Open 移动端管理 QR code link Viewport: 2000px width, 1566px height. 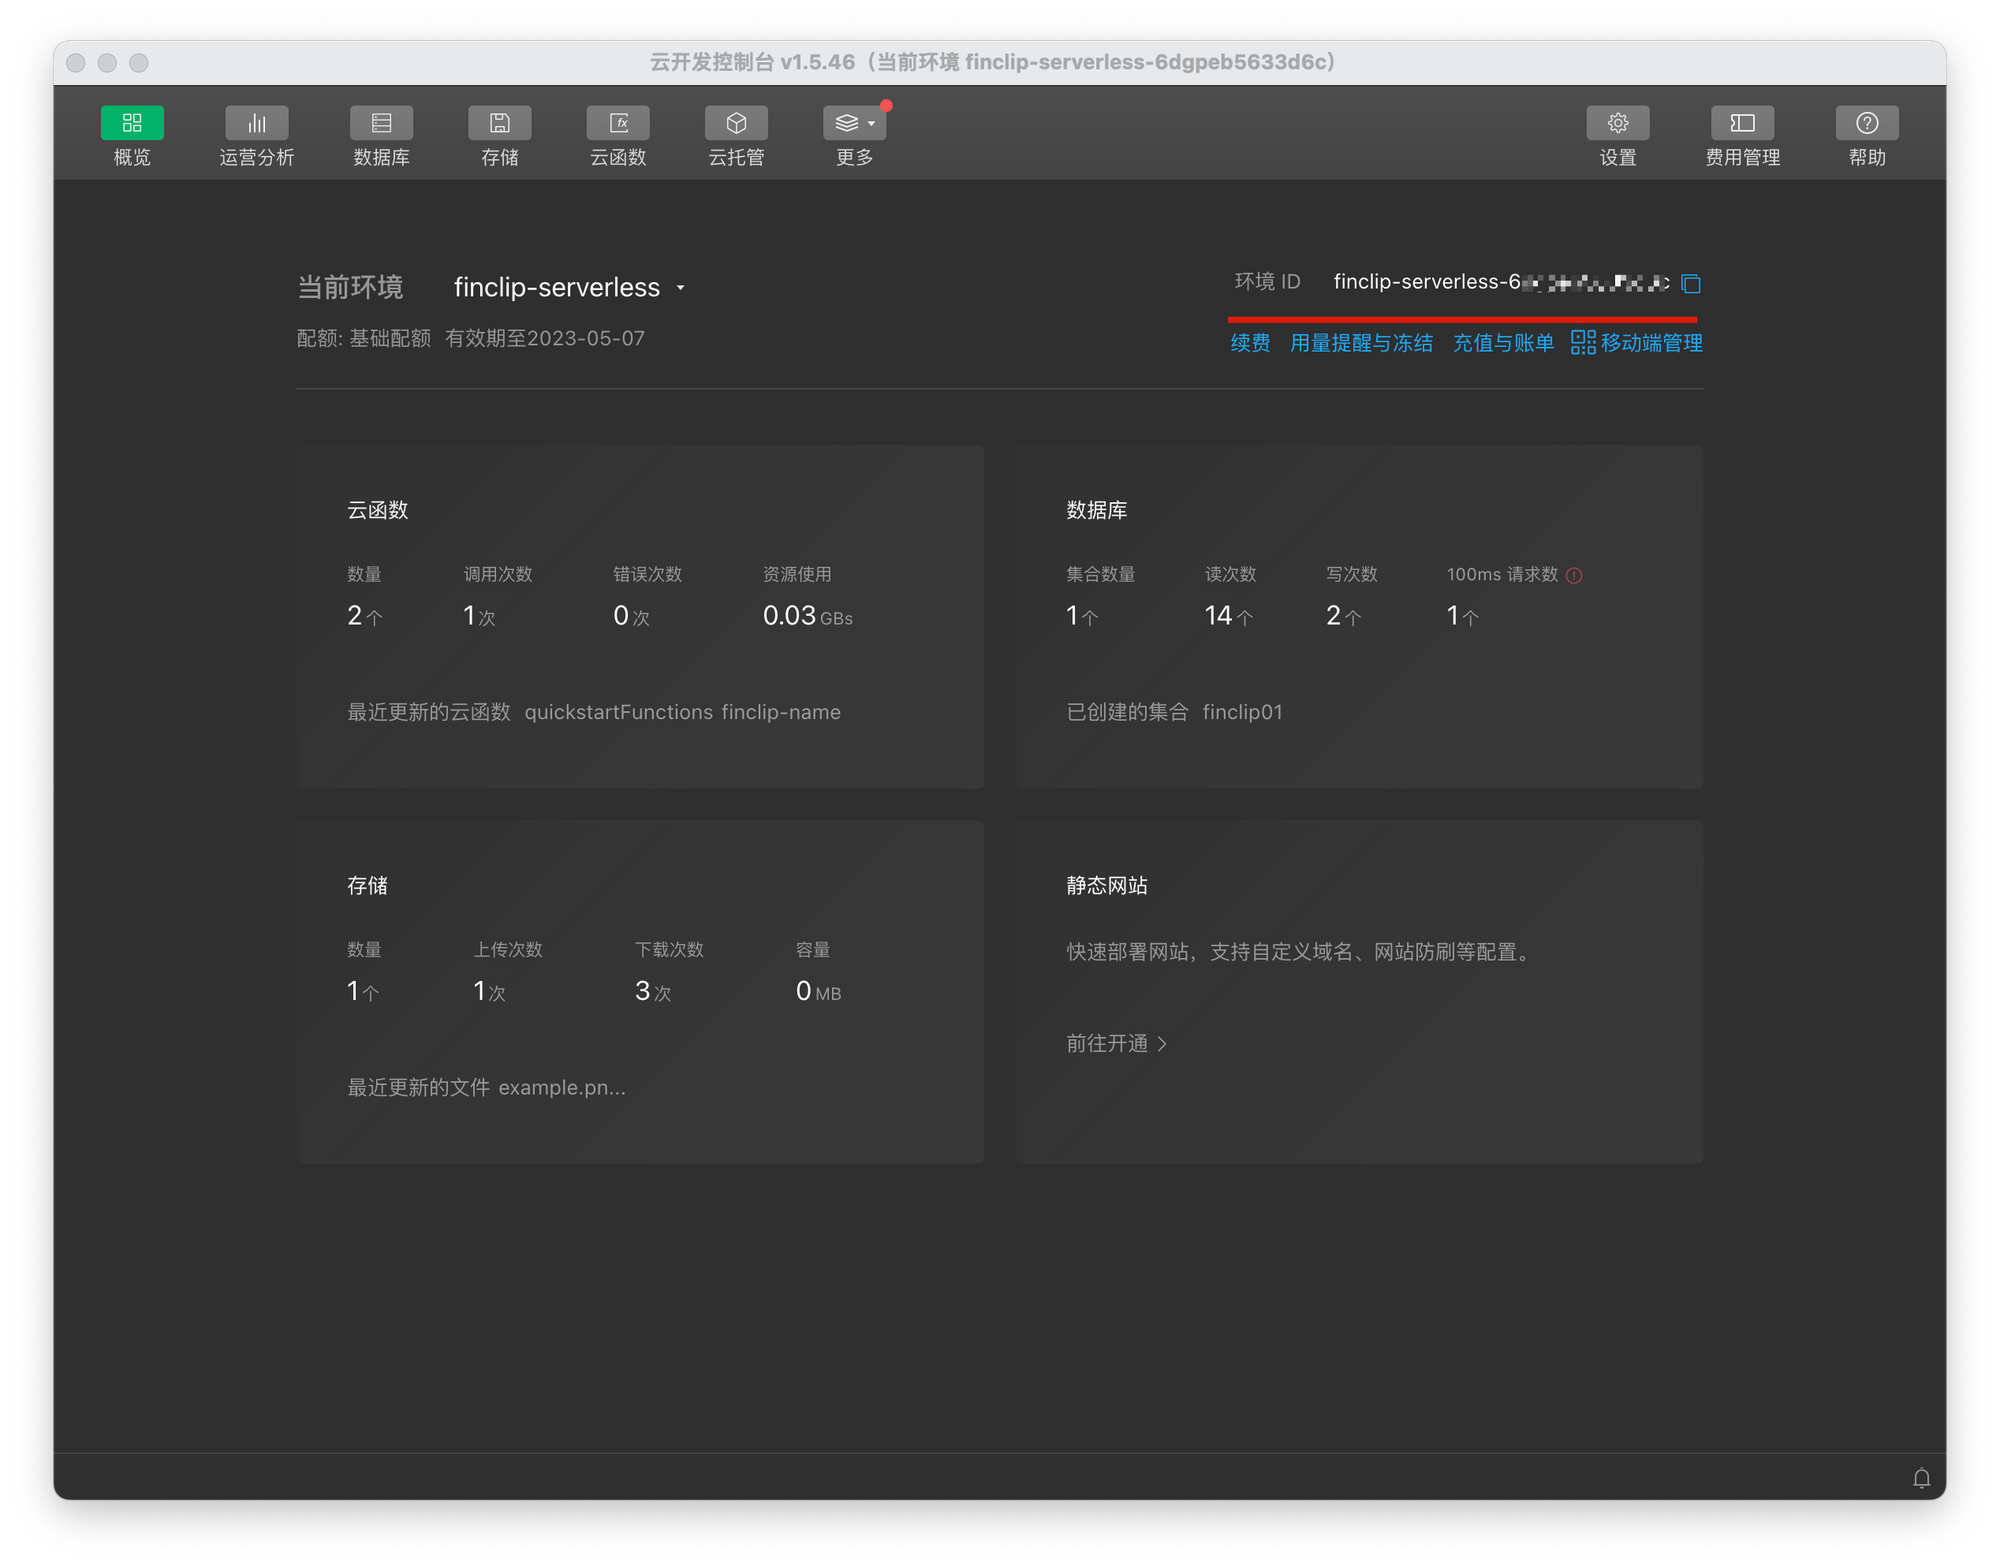(1637, 343)
